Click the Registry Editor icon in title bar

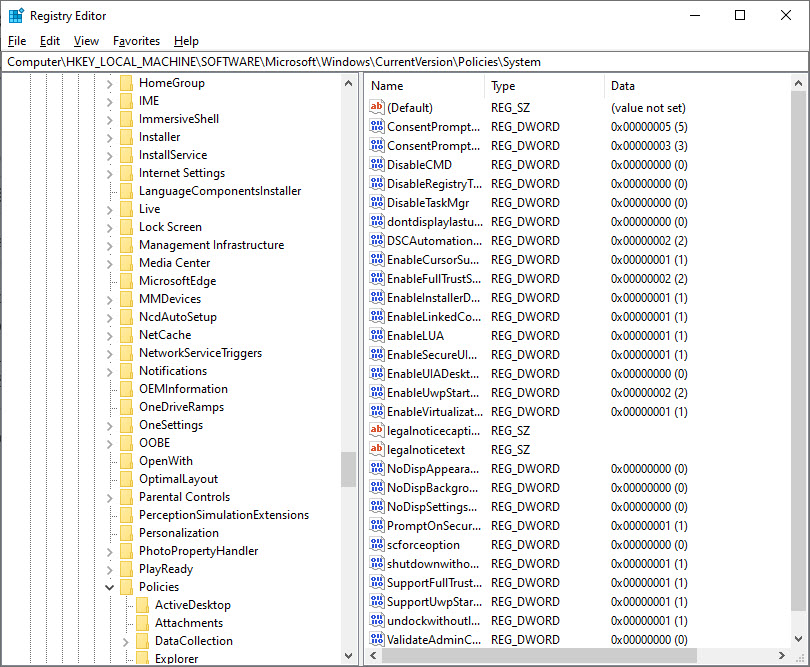point(16,16)
